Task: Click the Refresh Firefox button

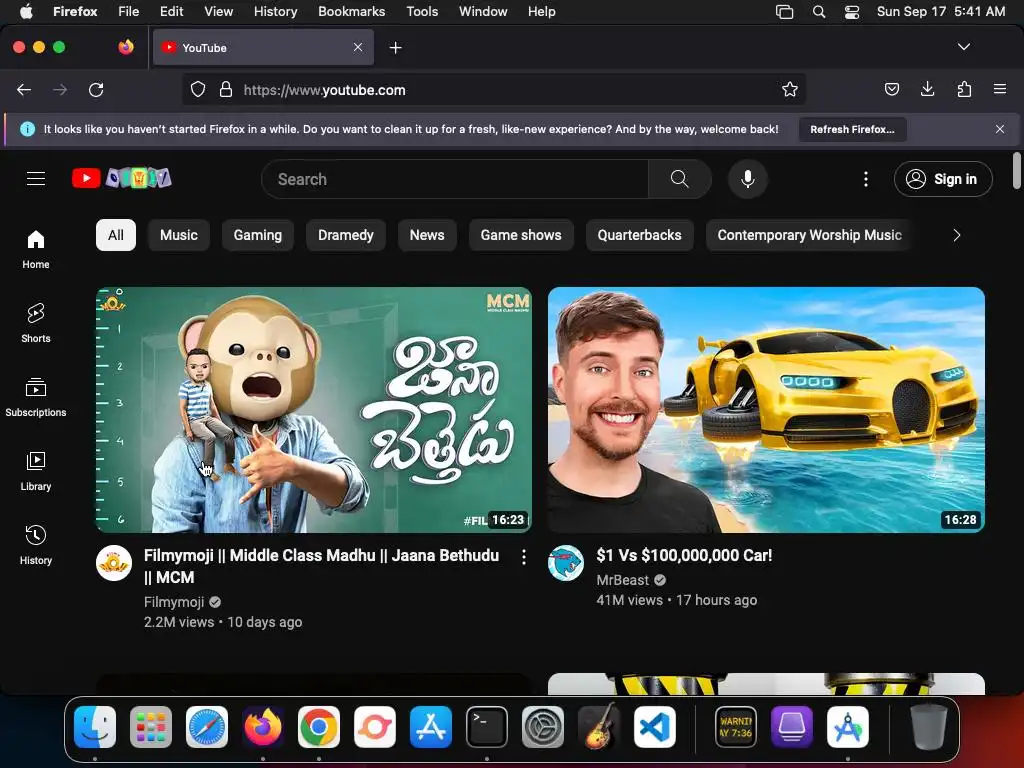Action: coord(852,129)
